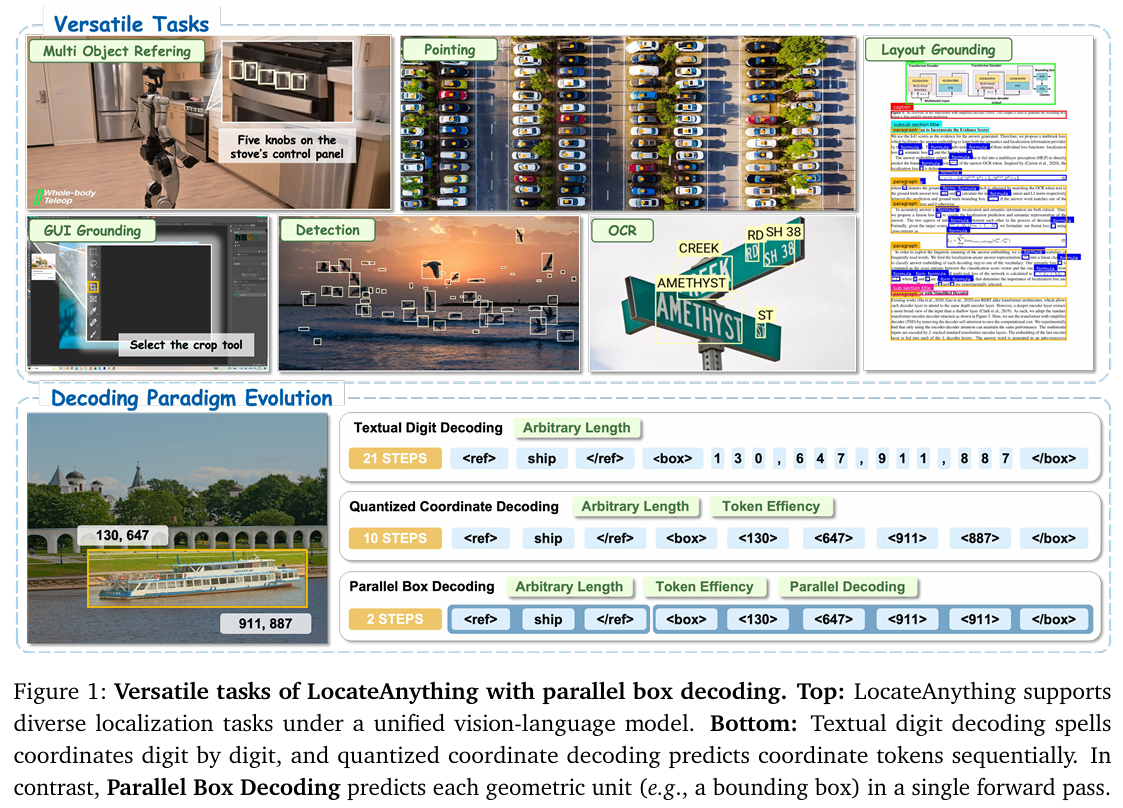Image resolution: width=1123 pixels, height=808 pixels.
Task: Click the stove knobs zoomed inset
Action: (287, 81)
